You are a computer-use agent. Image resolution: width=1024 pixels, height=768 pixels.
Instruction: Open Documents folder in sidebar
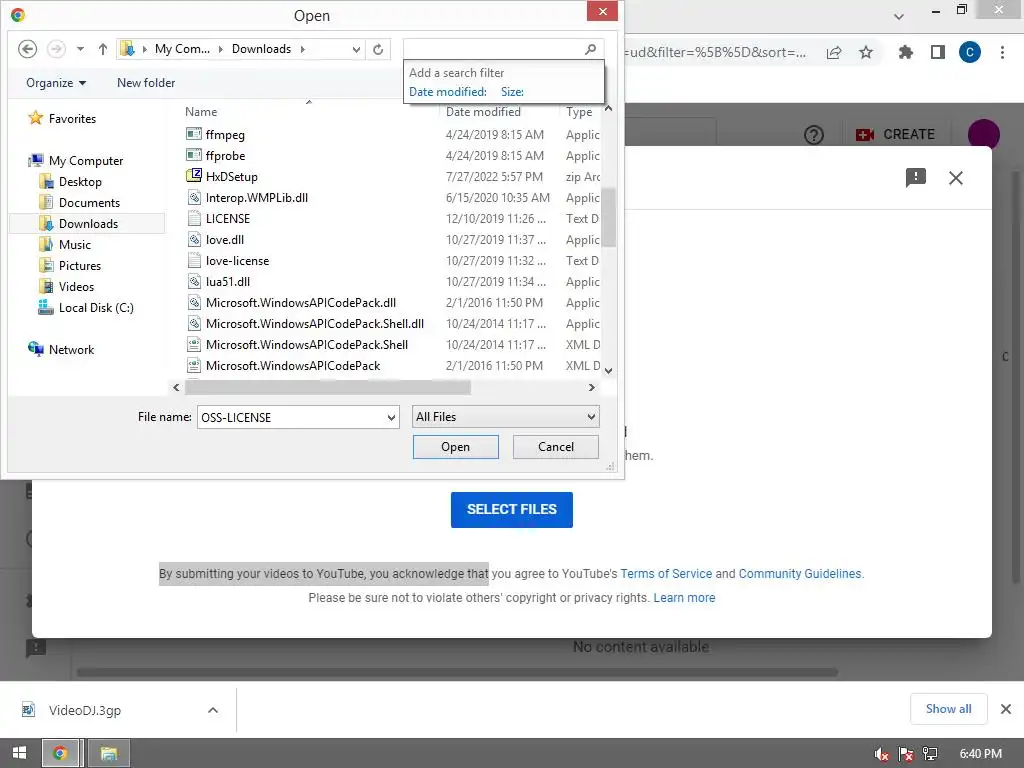(80, 202)
